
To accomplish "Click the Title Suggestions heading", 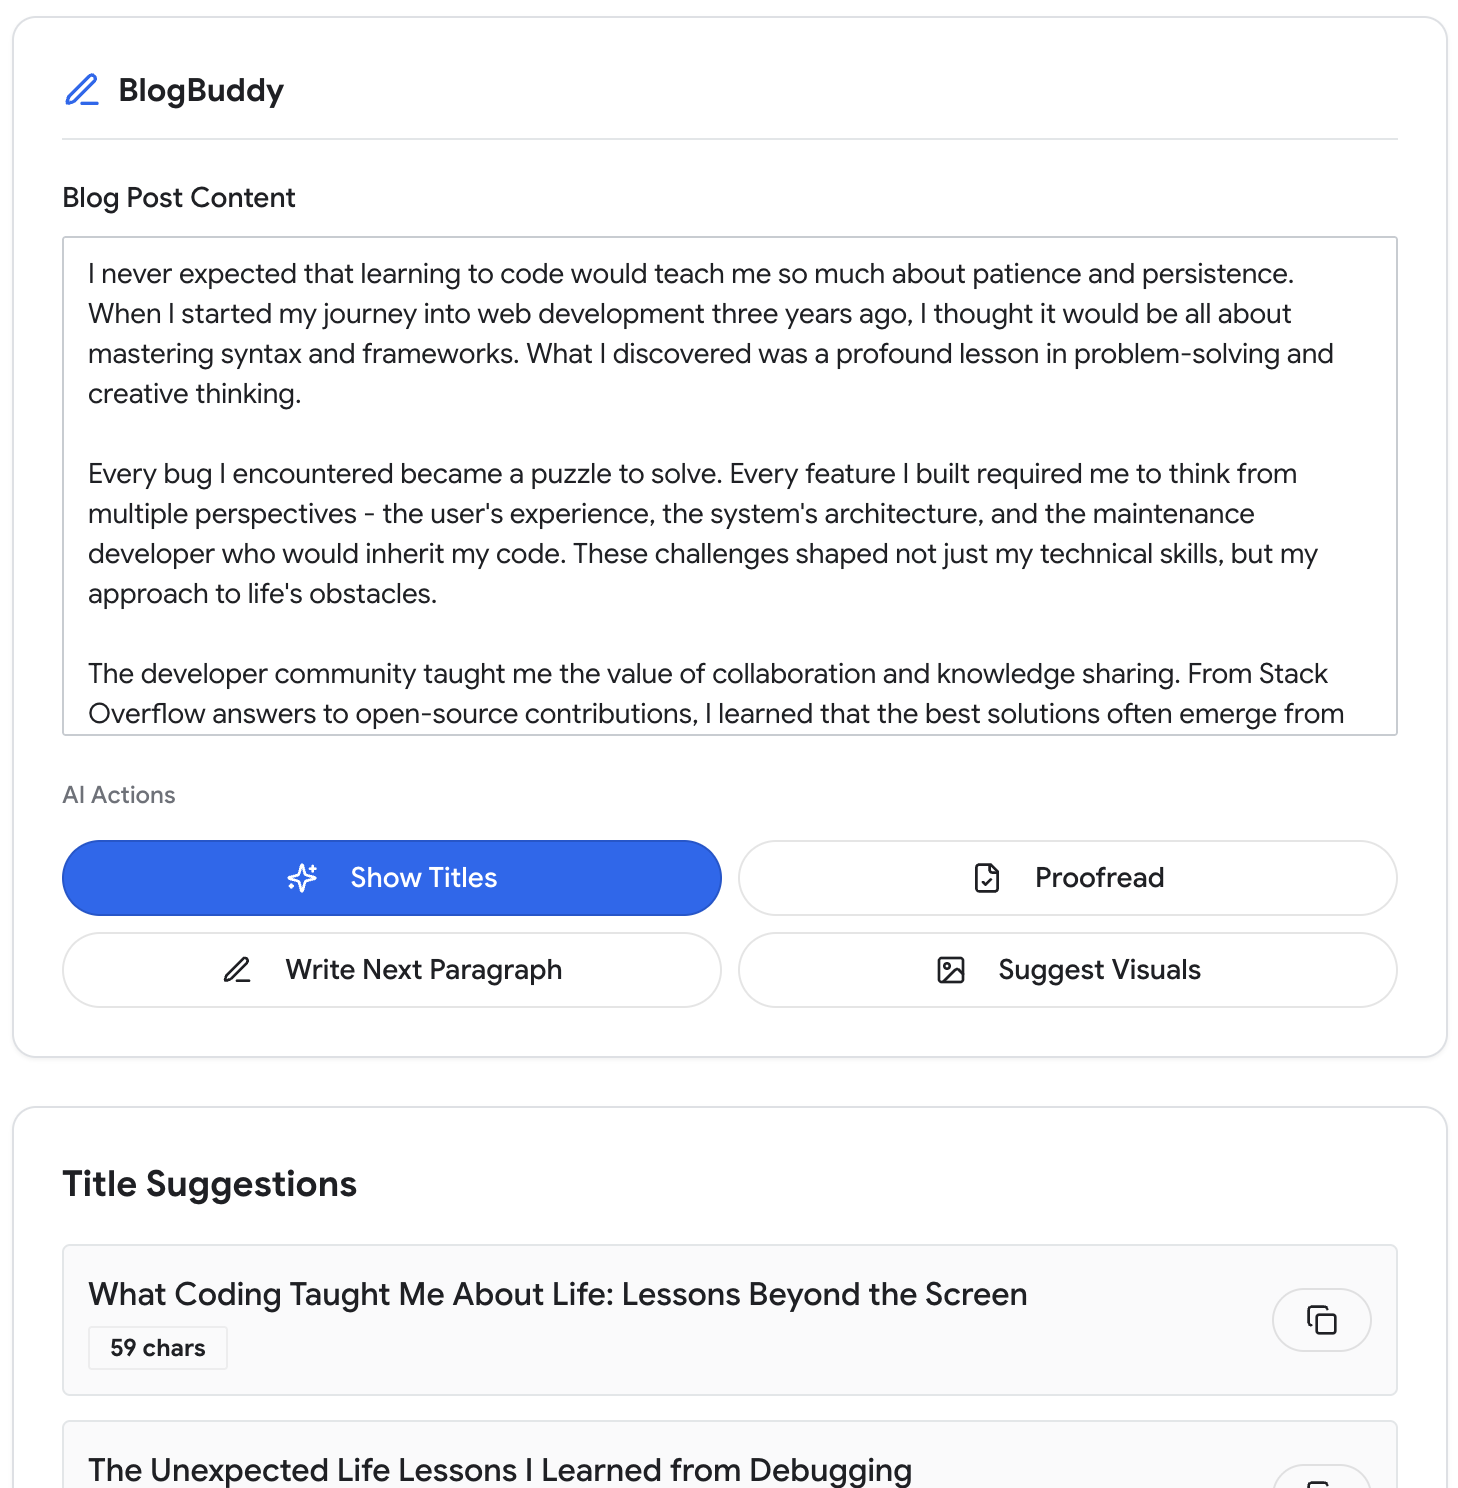I will (210, 1184).
